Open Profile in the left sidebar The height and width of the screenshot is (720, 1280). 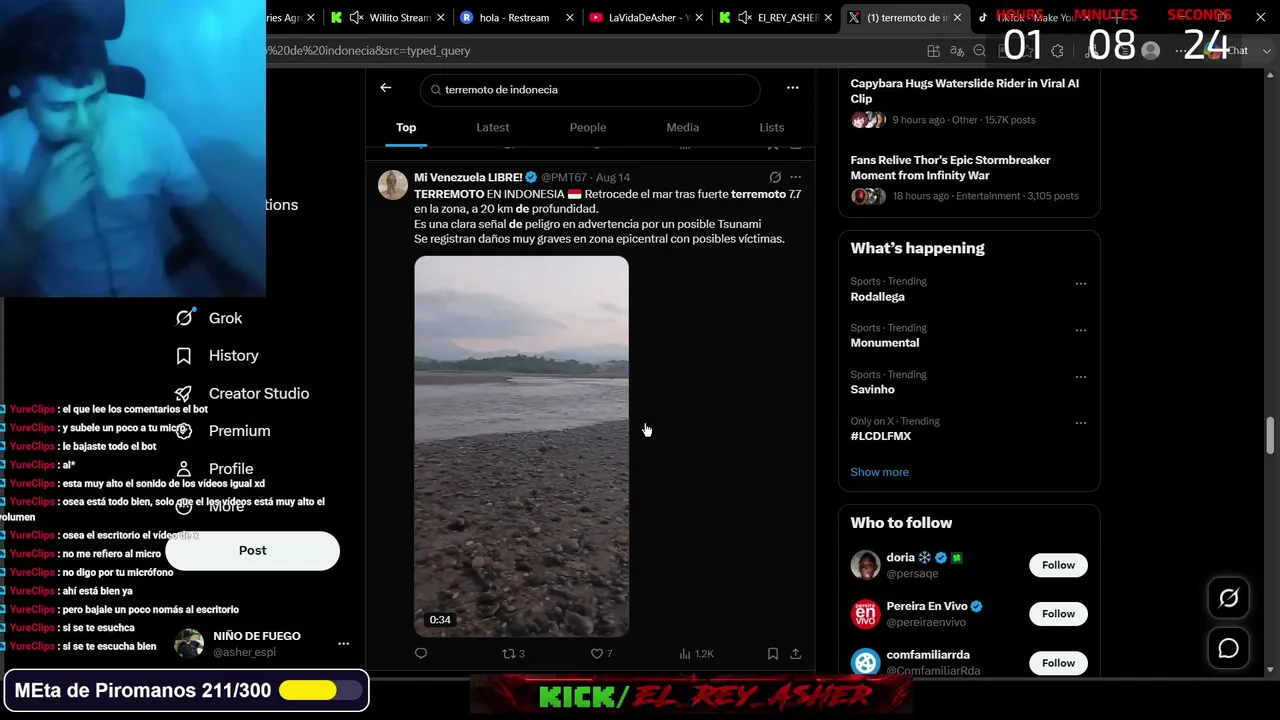214,469
